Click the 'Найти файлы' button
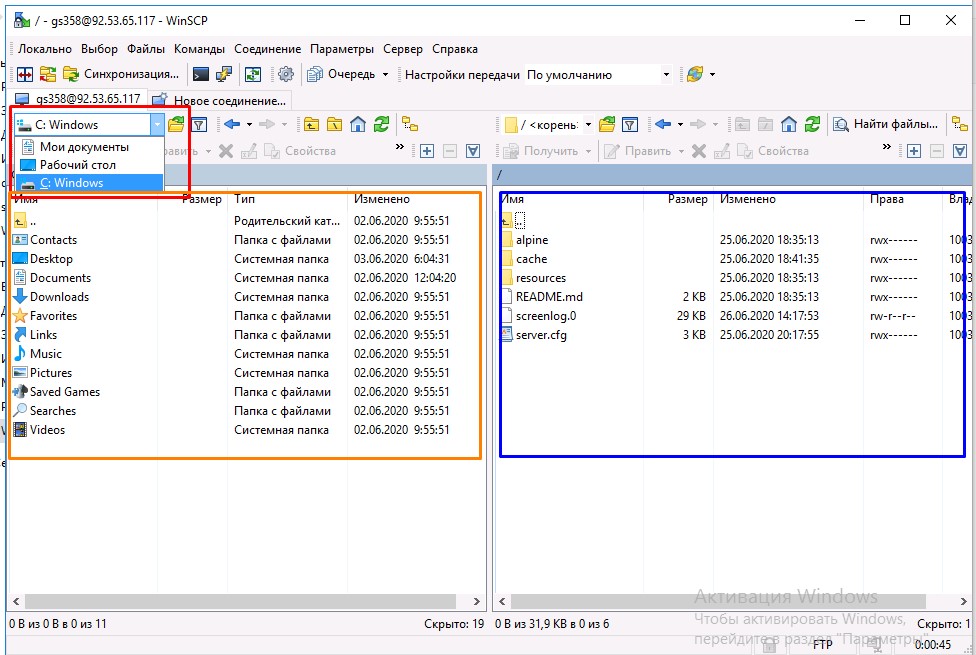Viewport: 976px width, 655px height. coord(887,125)
